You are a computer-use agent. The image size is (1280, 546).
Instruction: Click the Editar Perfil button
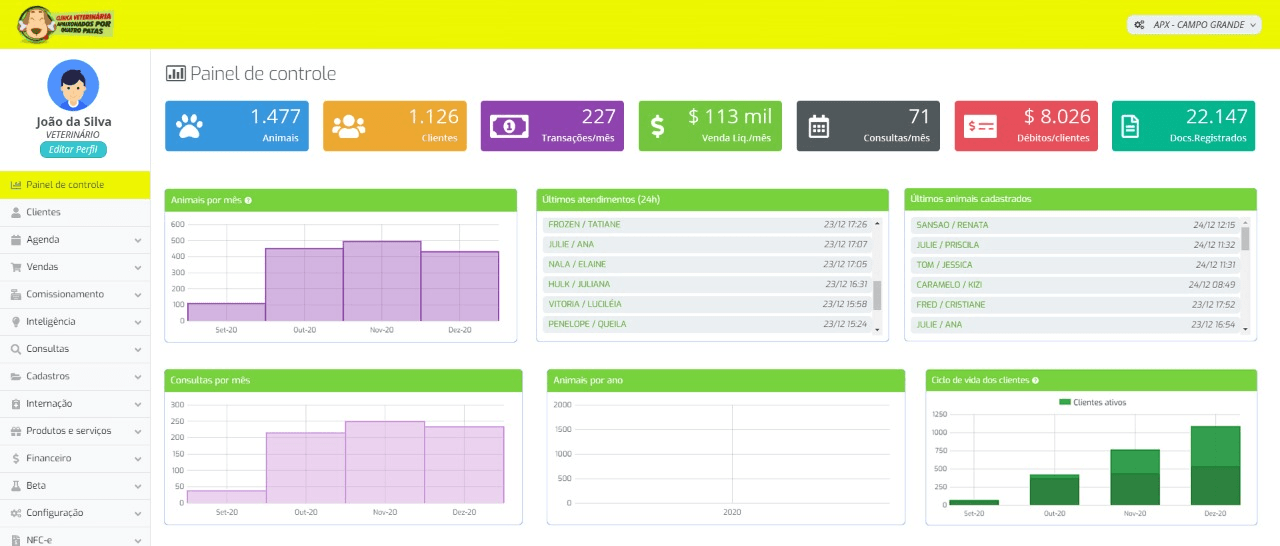coord(73,150)
